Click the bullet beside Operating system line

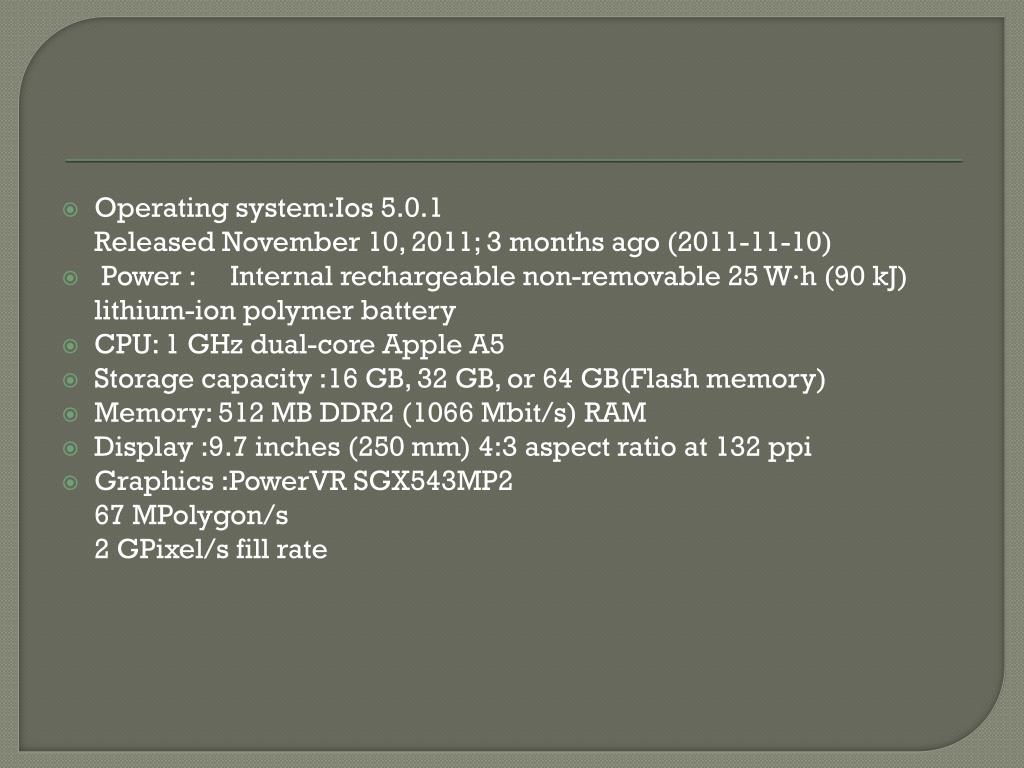tap(71, 210)
